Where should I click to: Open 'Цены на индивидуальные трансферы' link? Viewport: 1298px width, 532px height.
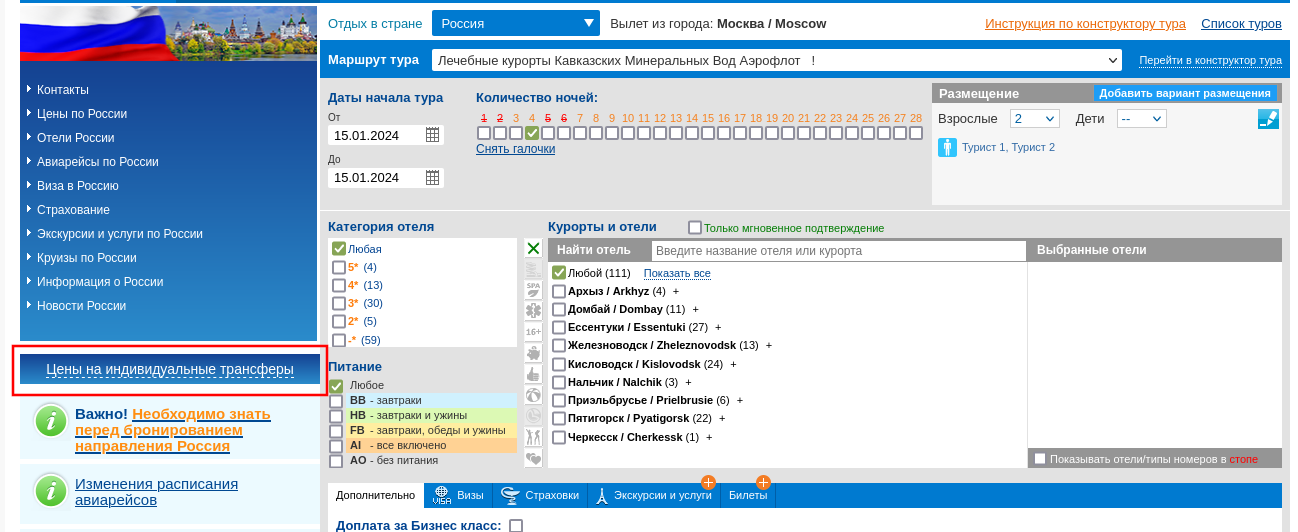pos(170,370)
